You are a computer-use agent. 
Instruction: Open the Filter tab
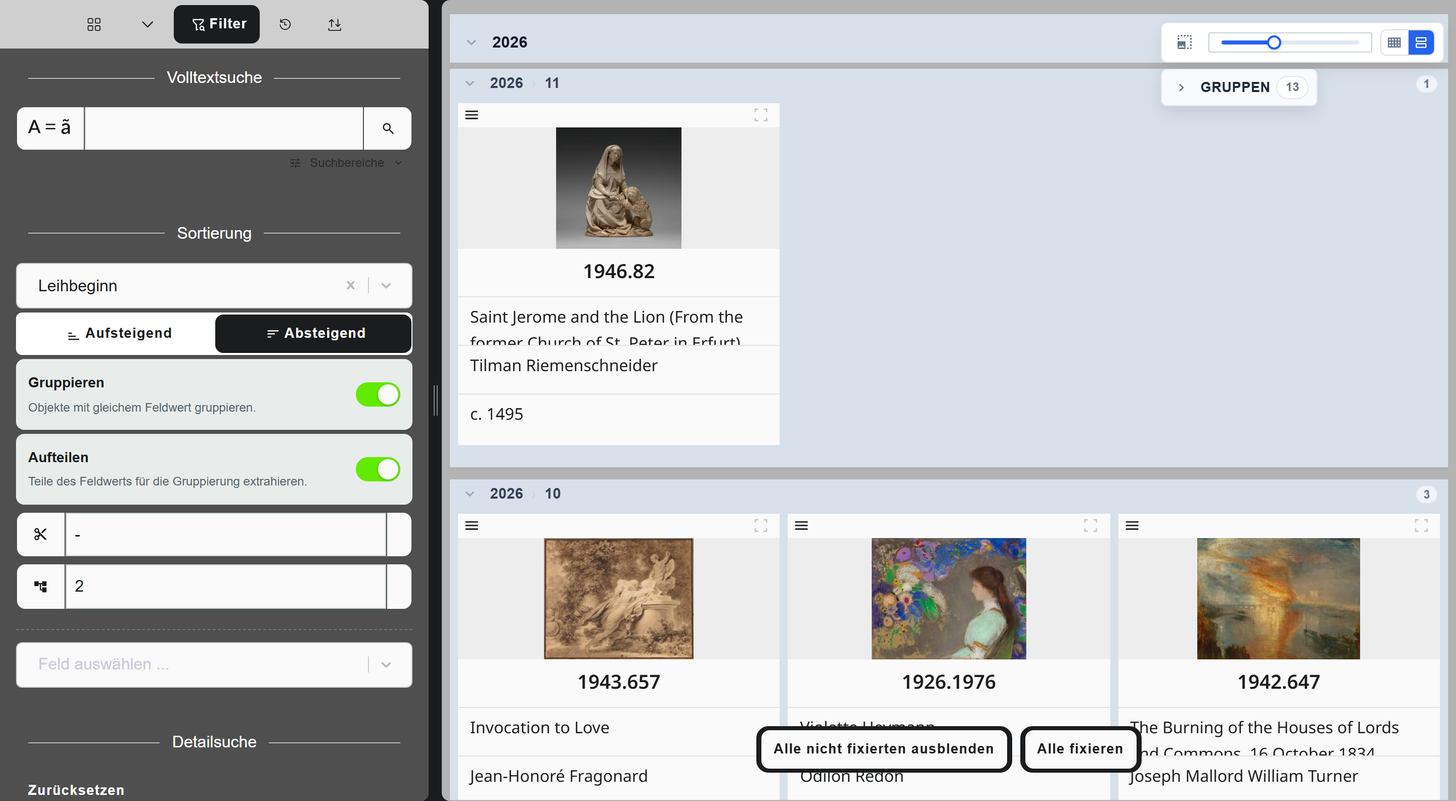click(217, 24)
